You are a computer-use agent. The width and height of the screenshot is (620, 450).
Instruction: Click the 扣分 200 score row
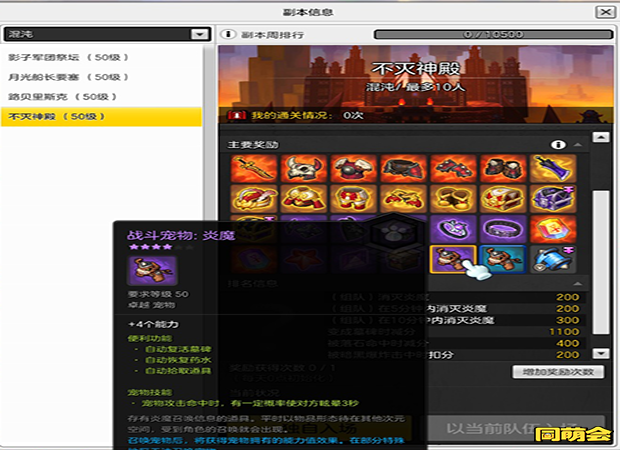[x=456, y=355]
